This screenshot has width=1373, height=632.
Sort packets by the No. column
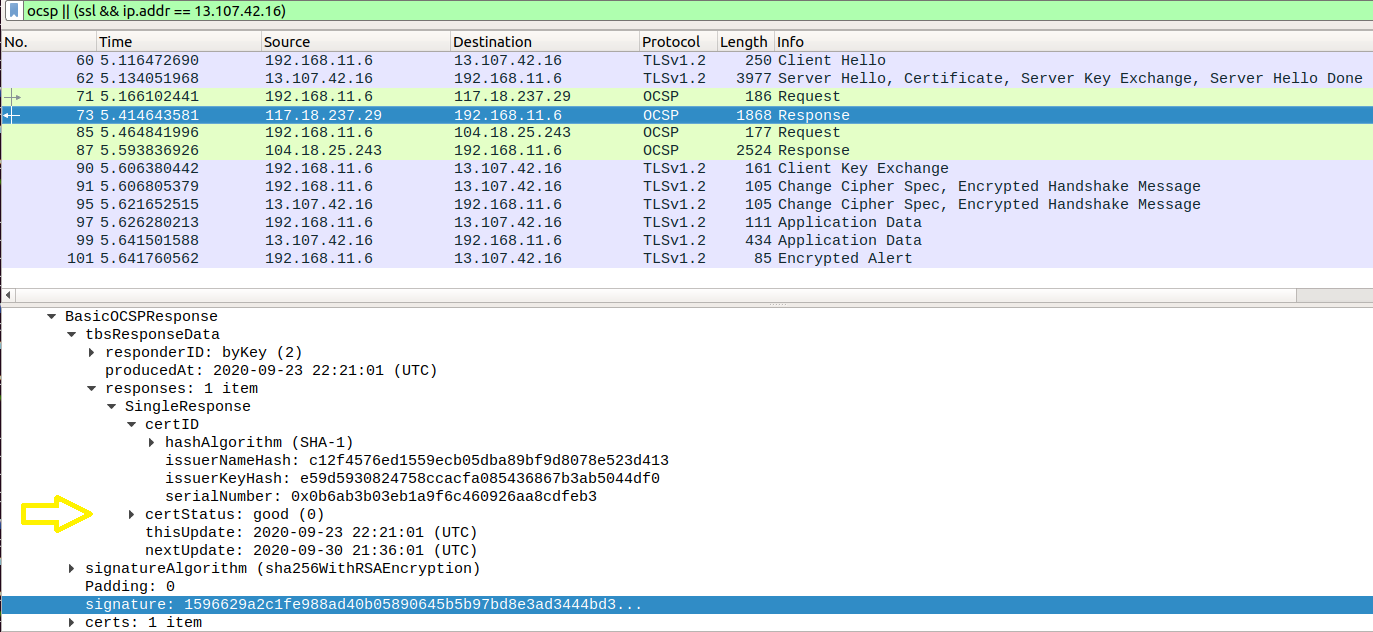48,42
